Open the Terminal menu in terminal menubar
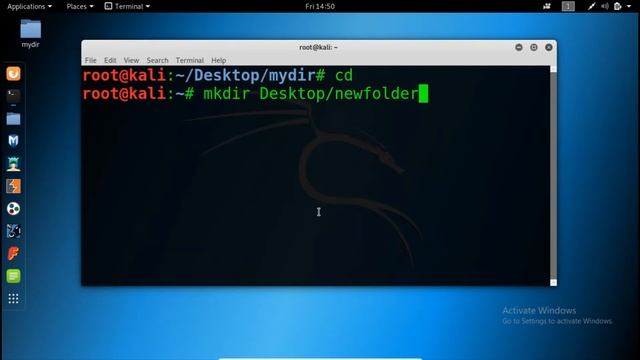This screenshot has height=360, width=640. [x=190, y=60]
